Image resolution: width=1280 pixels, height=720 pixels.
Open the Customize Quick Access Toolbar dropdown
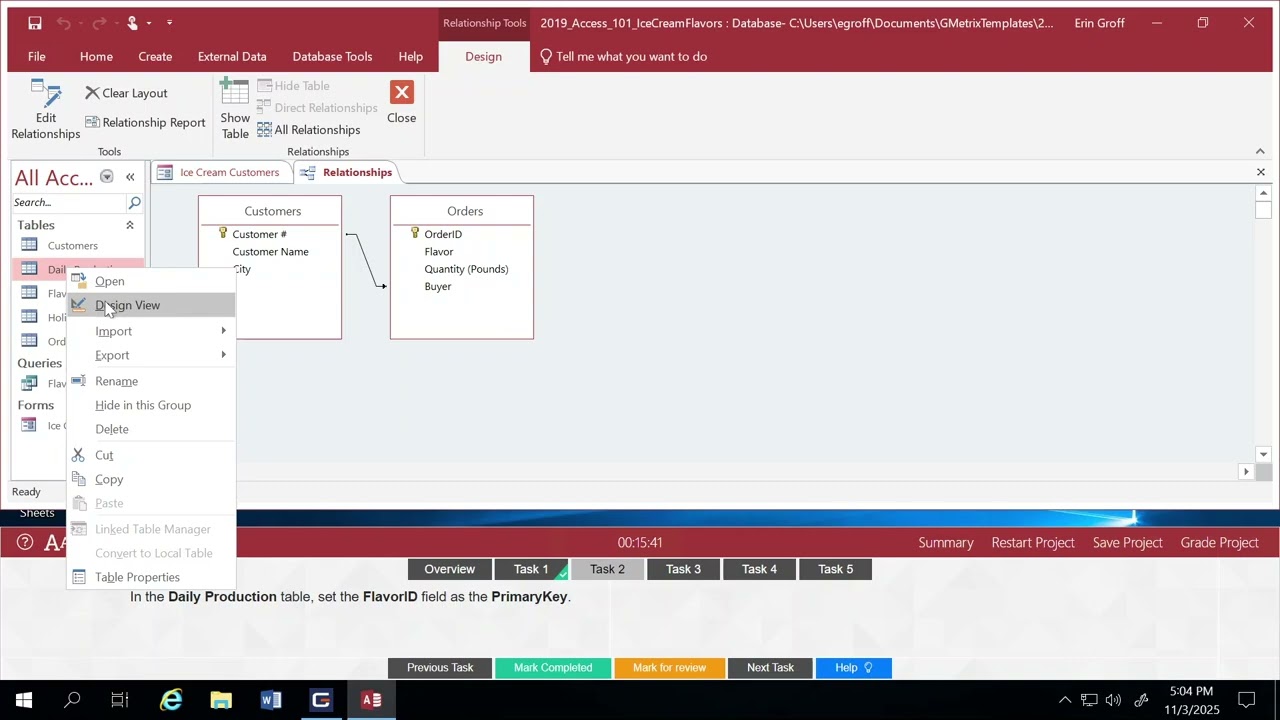169,23
